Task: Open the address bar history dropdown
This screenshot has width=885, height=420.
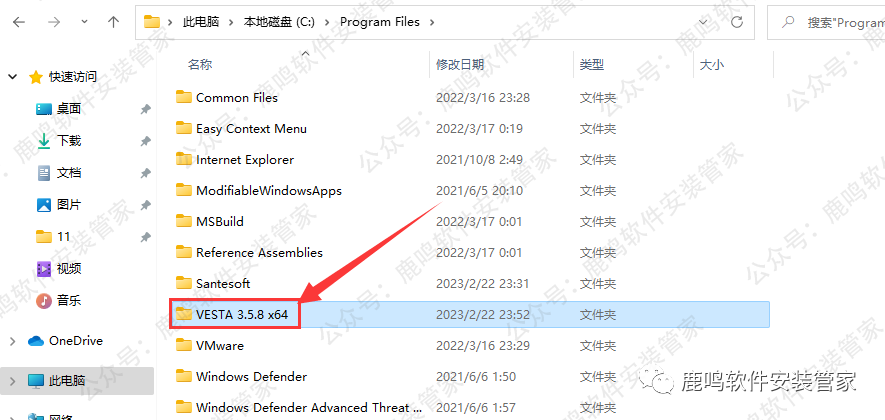Action: point(703,22)
